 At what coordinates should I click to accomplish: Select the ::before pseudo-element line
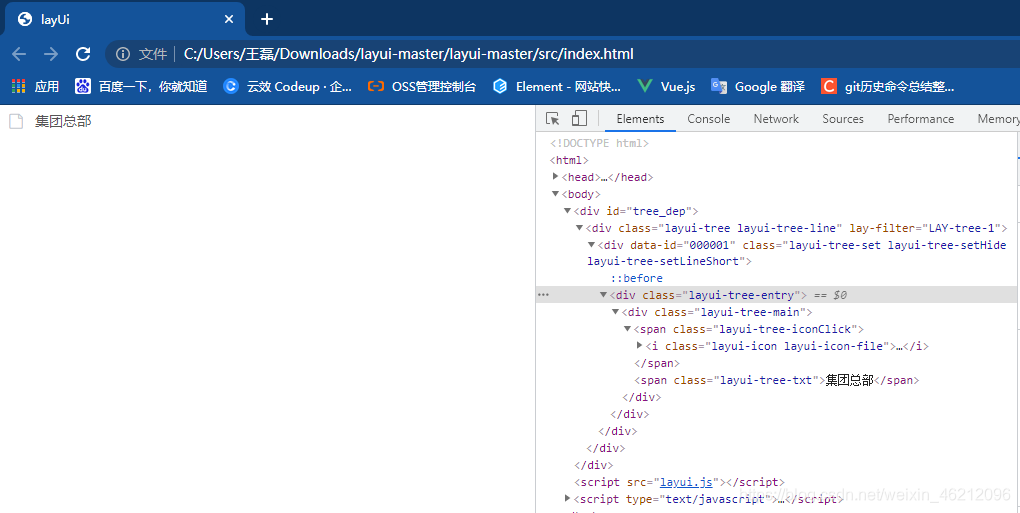(x=636, y=278)
